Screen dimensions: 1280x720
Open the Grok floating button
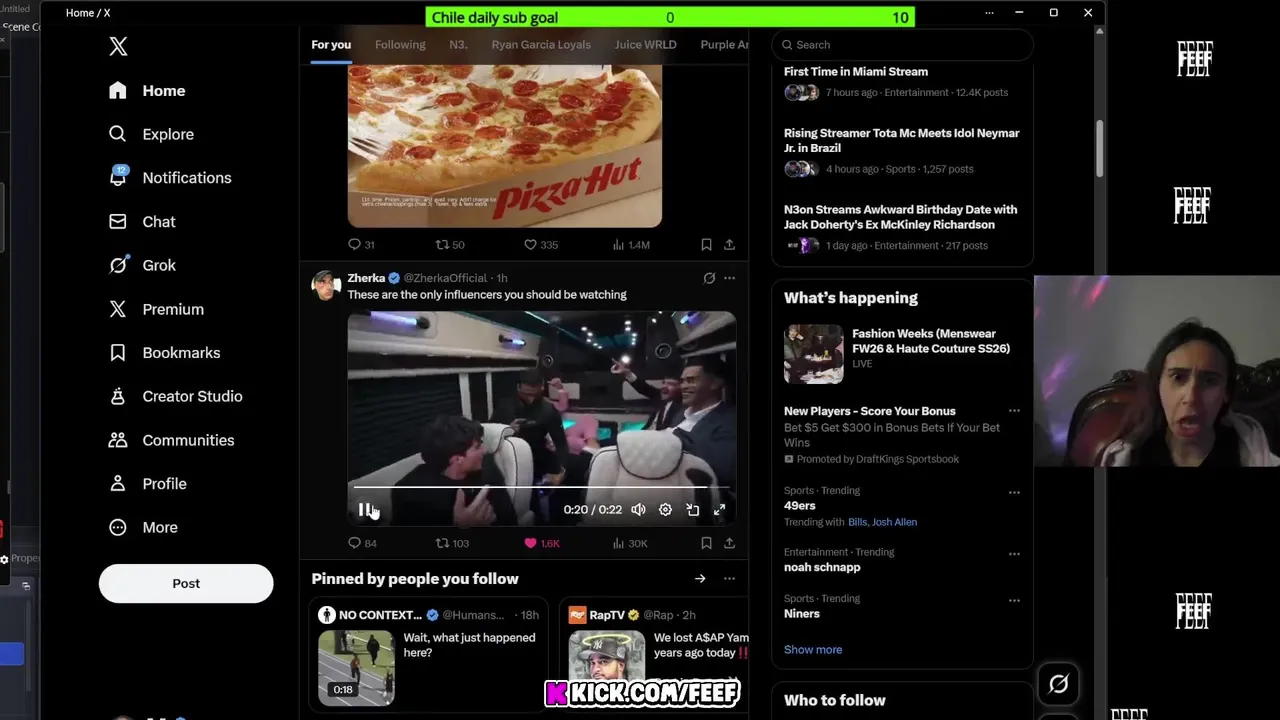click(1058, 684)
